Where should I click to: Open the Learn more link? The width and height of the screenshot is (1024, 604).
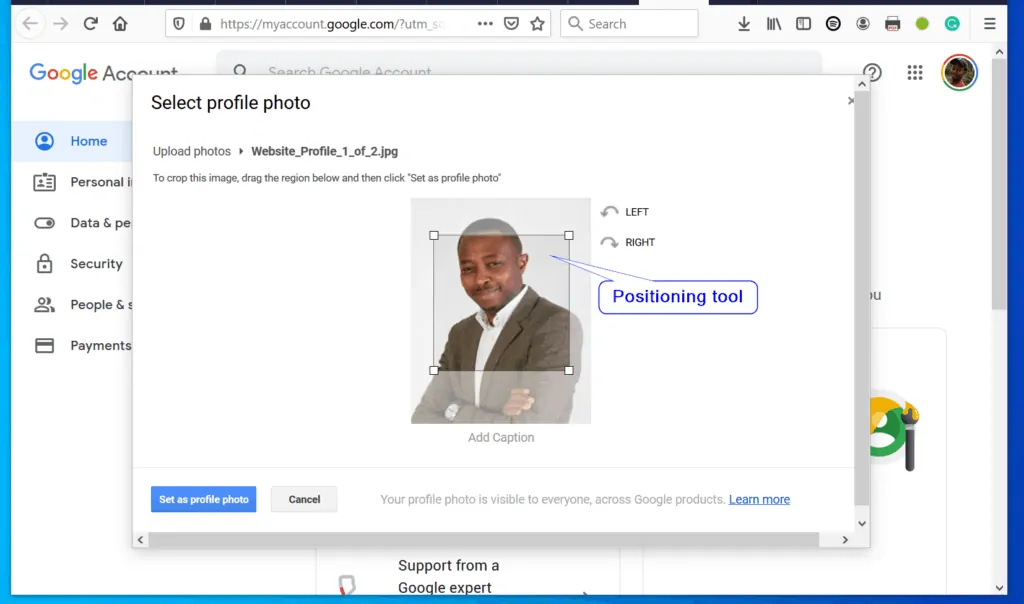tap(759, 499)
